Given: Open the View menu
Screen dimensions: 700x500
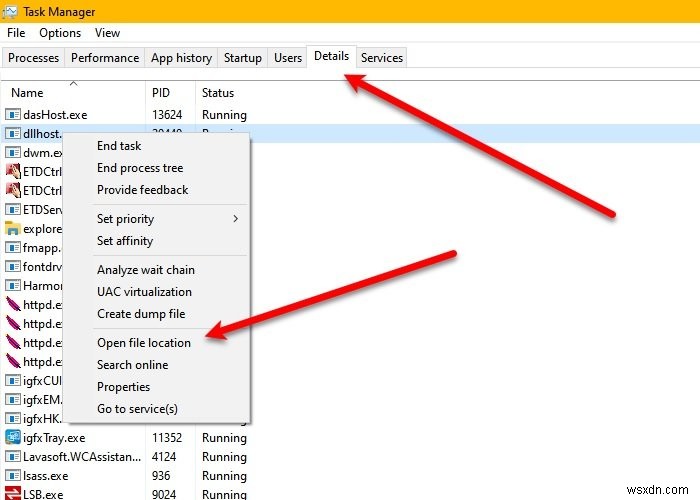Looking at the screenshot, I should point(107,33).
